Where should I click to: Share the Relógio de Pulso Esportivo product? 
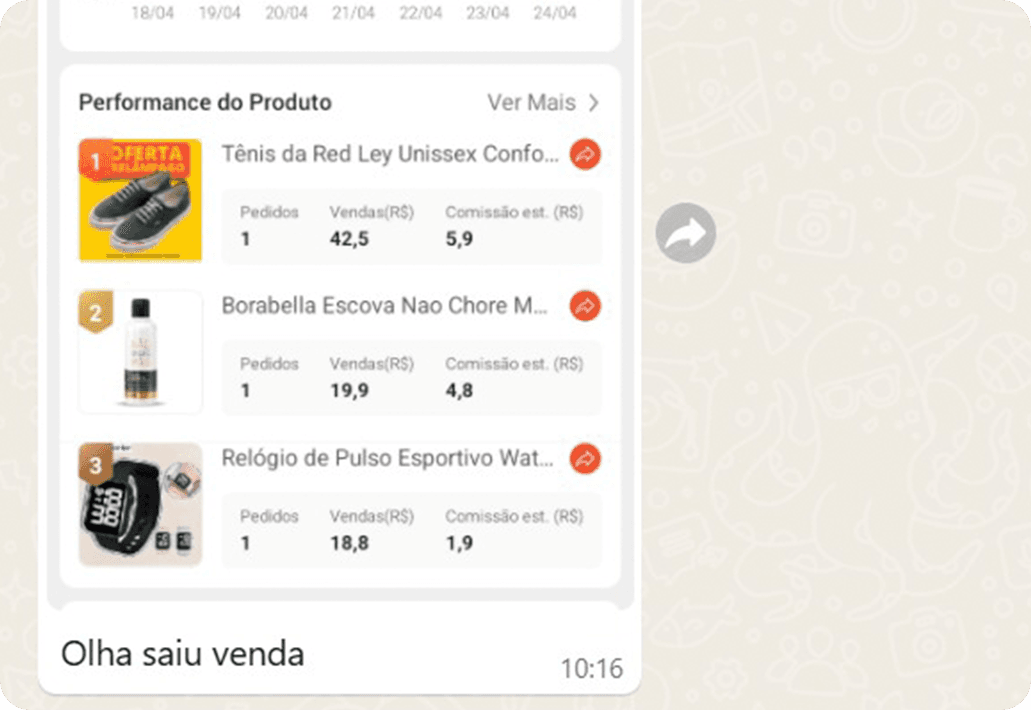585,459
